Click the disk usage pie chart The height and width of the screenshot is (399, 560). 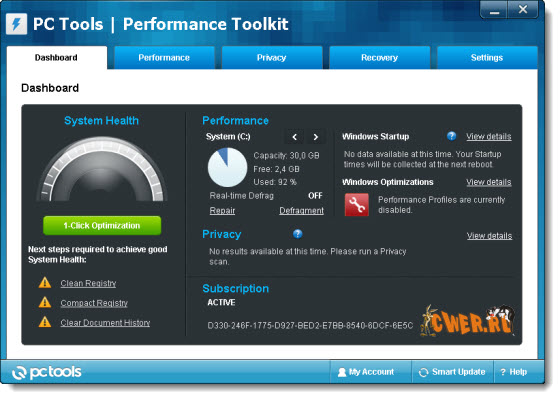pyautogui.click(x=228, y=168)
